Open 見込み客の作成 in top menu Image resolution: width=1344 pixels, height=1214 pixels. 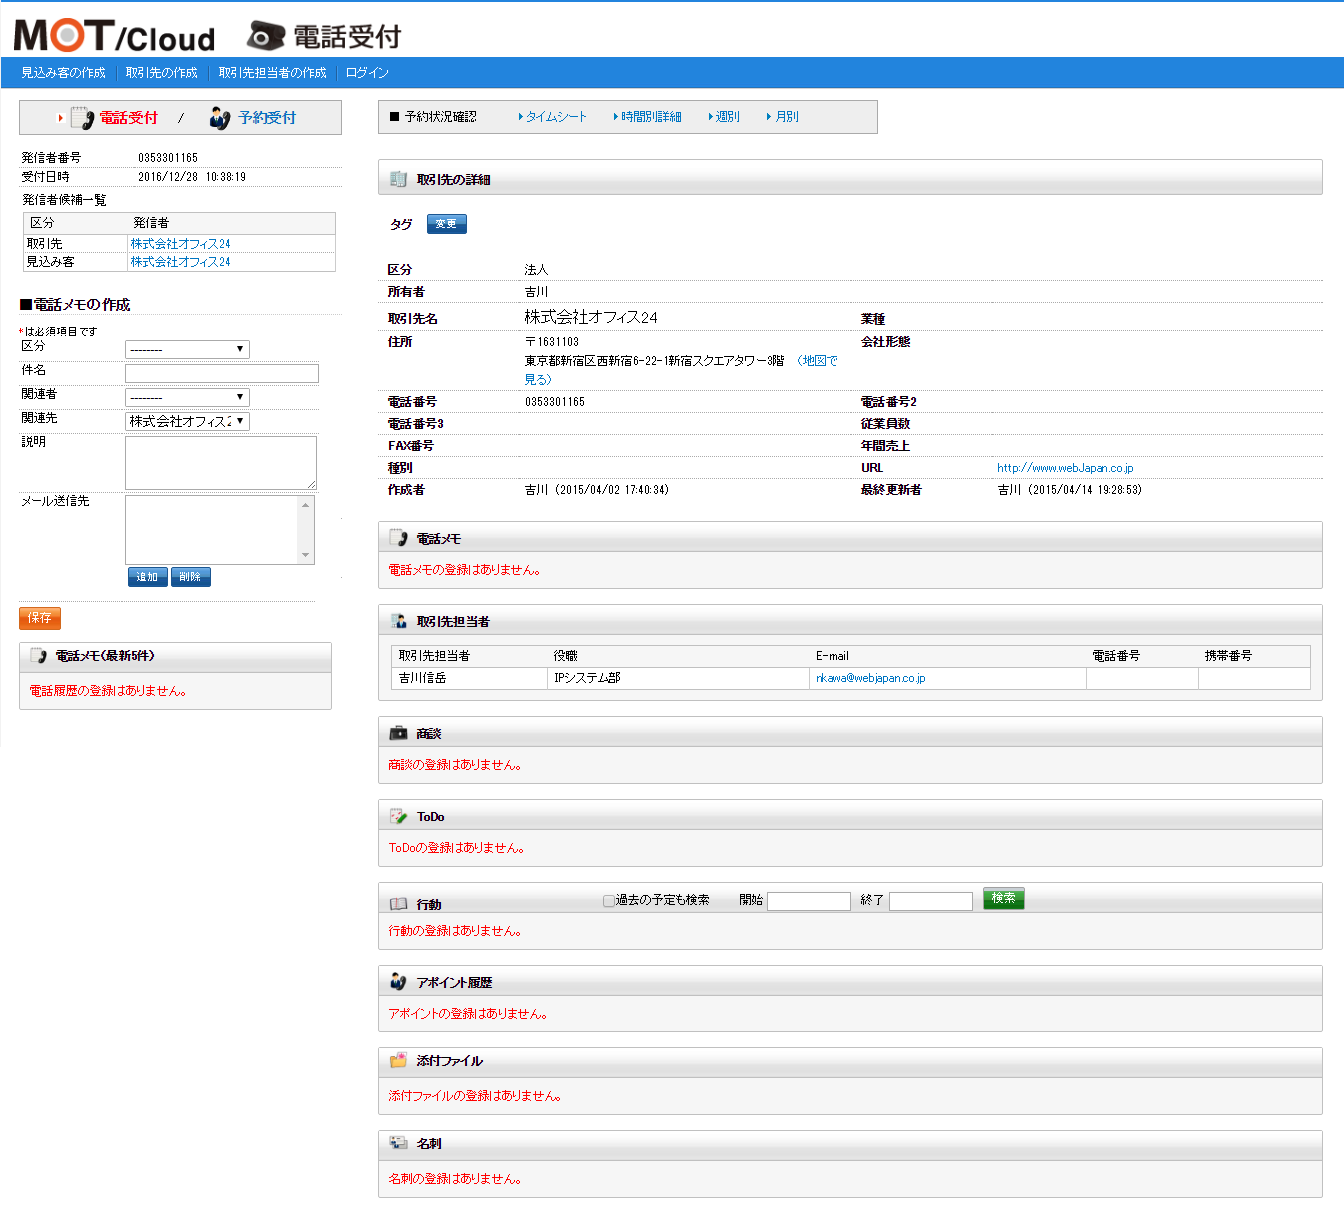tap(63, 73)
